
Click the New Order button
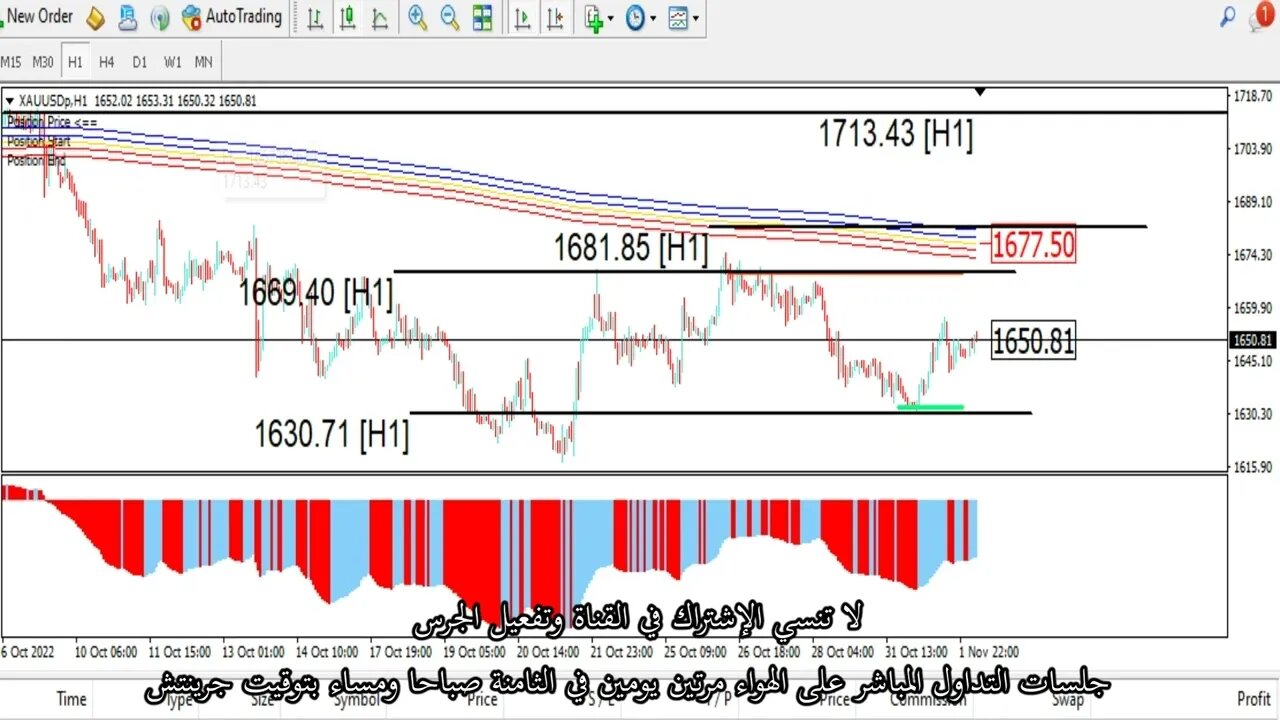click(37, 17)
